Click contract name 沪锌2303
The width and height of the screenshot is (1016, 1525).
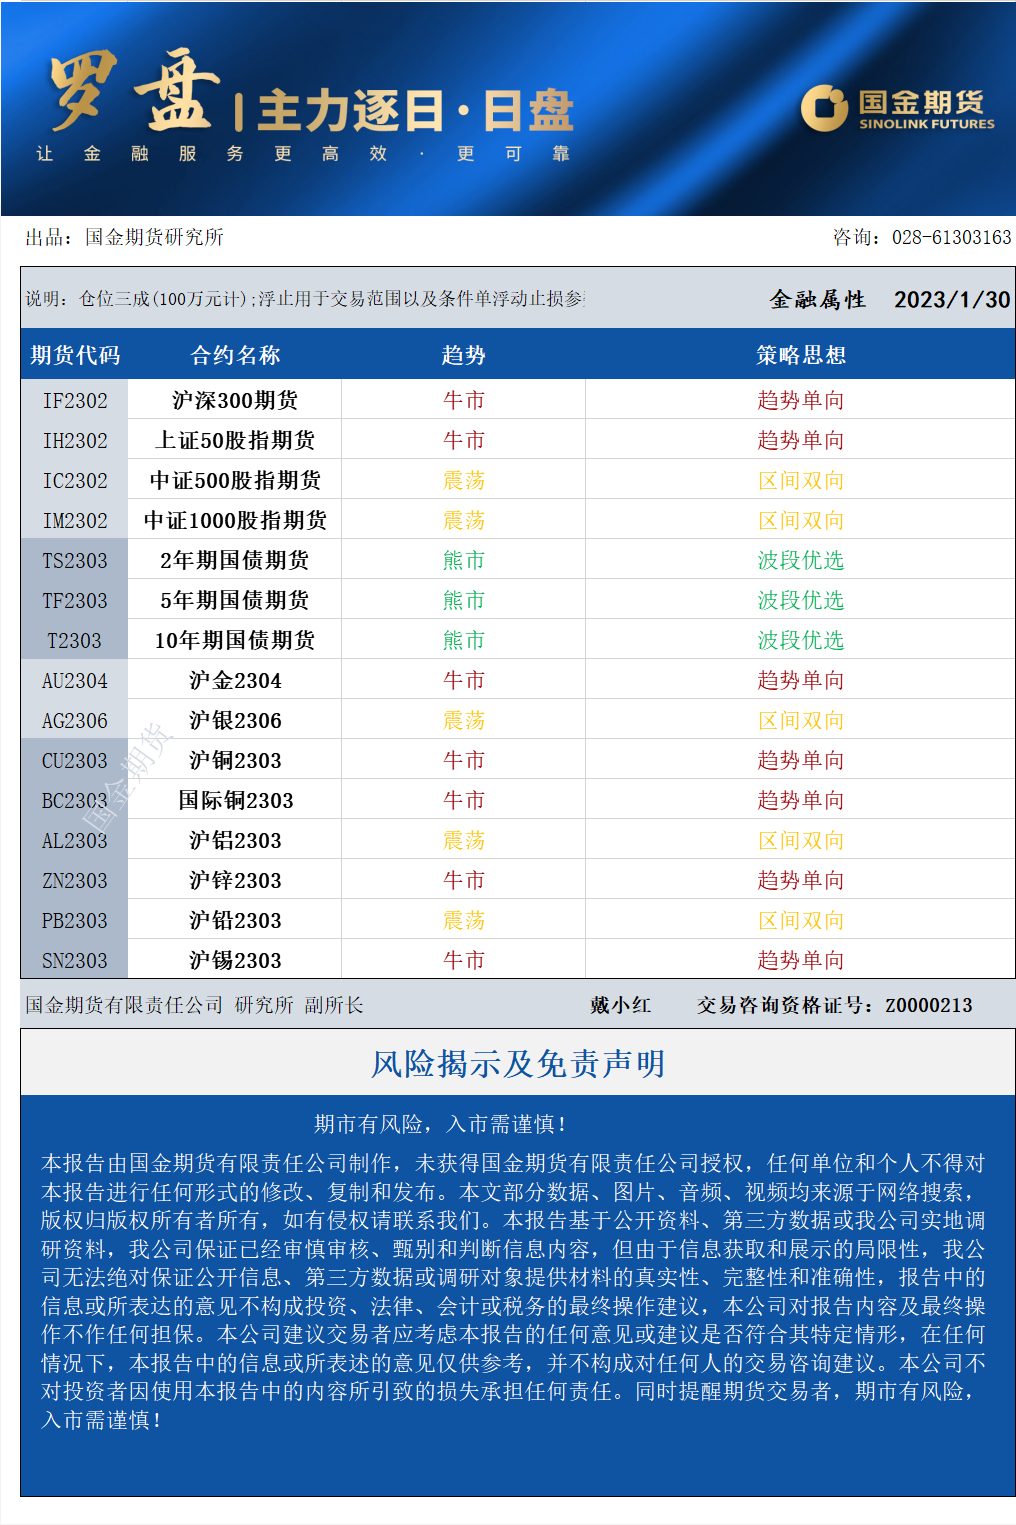tap(235, 880)
